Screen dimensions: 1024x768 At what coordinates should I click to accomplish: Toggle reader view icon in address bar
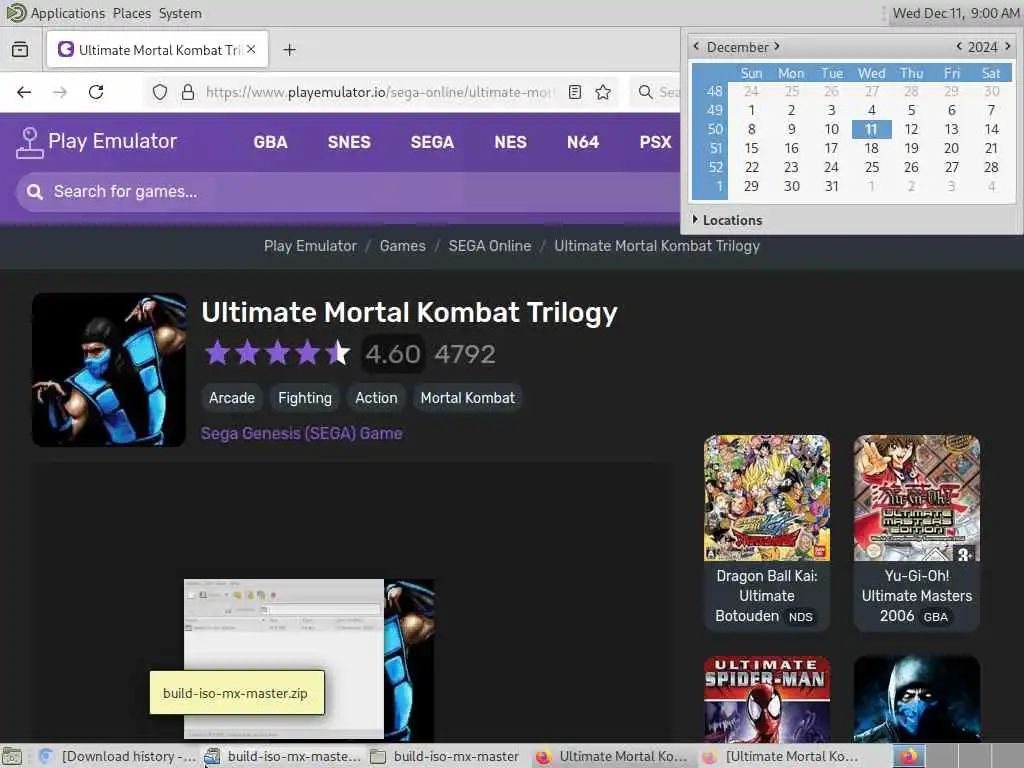click(x=575, y=92)
